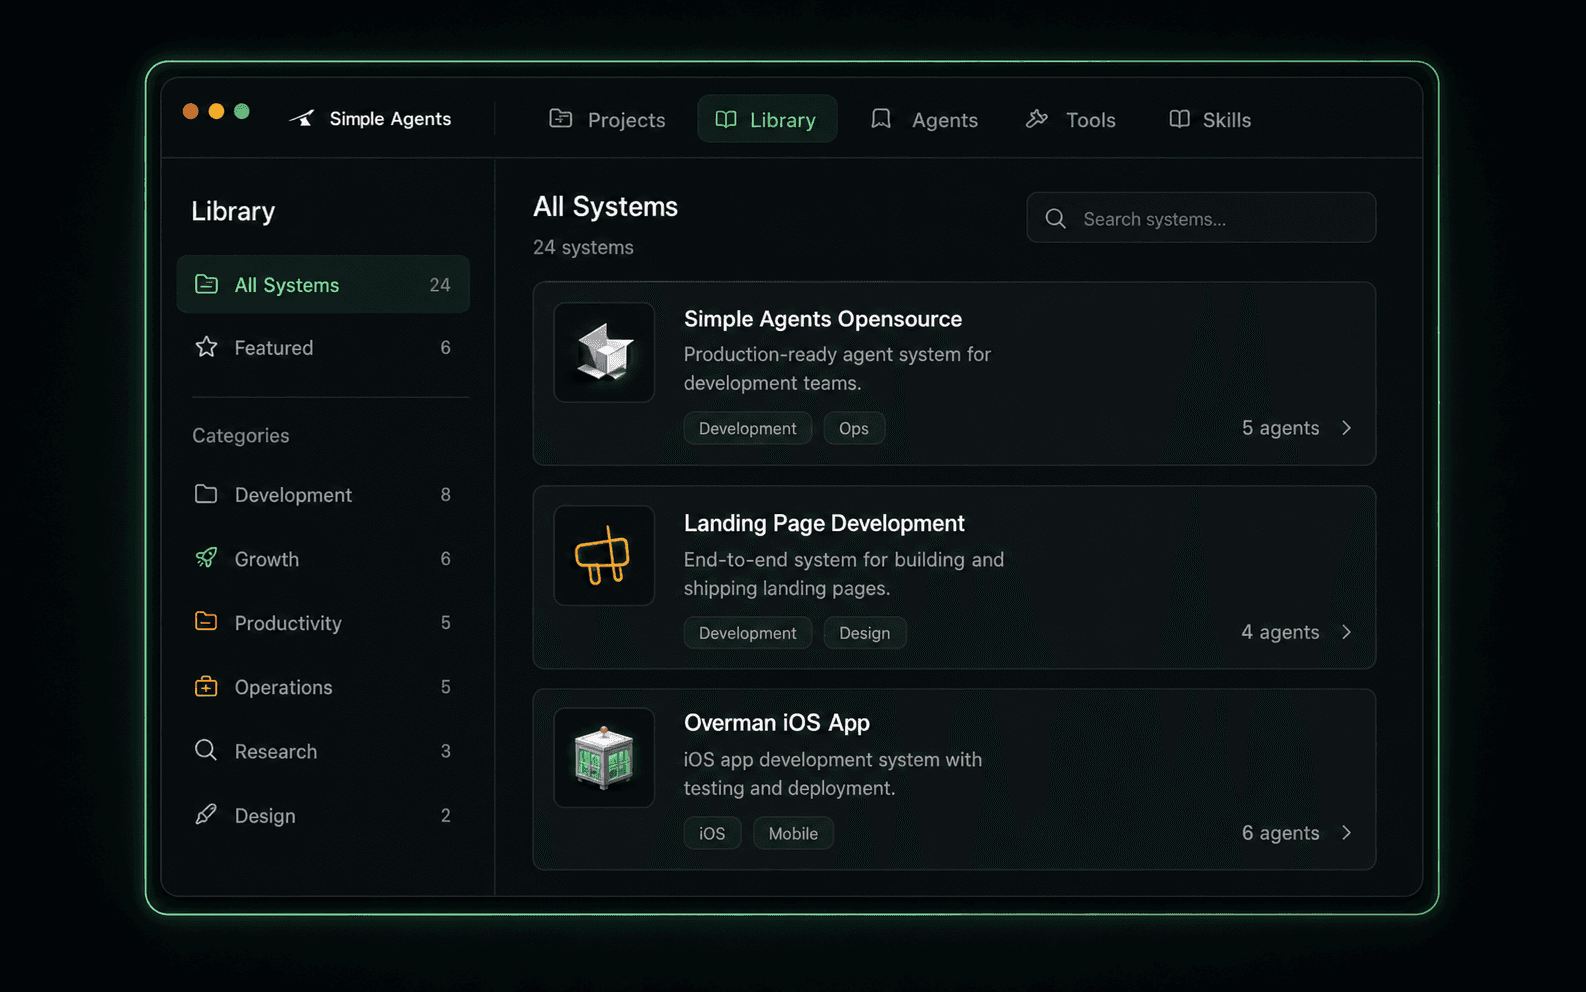Click the Development tag on Landing Page Development
The width and height of the screenshot is (1586, 992).
click(x=748, y=633)
